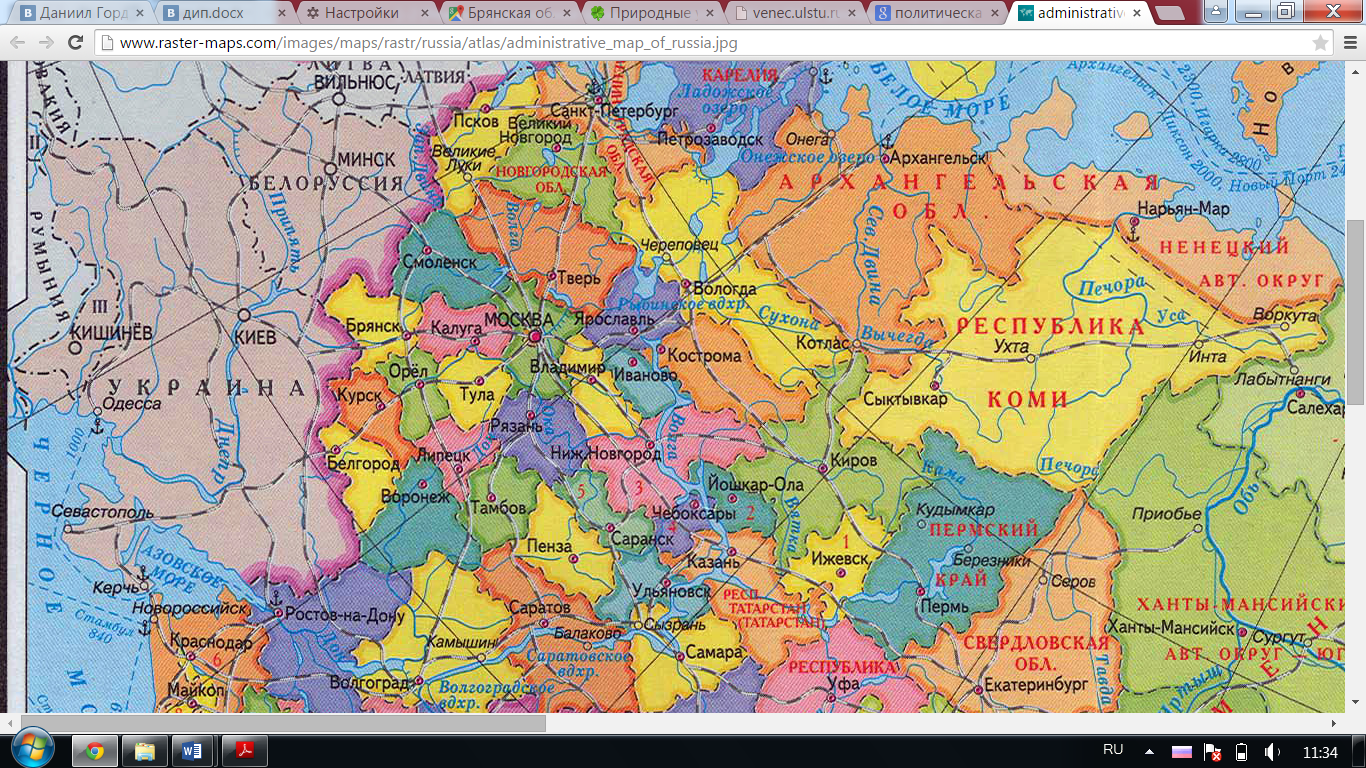
Task: Click the Екатеринбург city label
Action: point(1034,687)
